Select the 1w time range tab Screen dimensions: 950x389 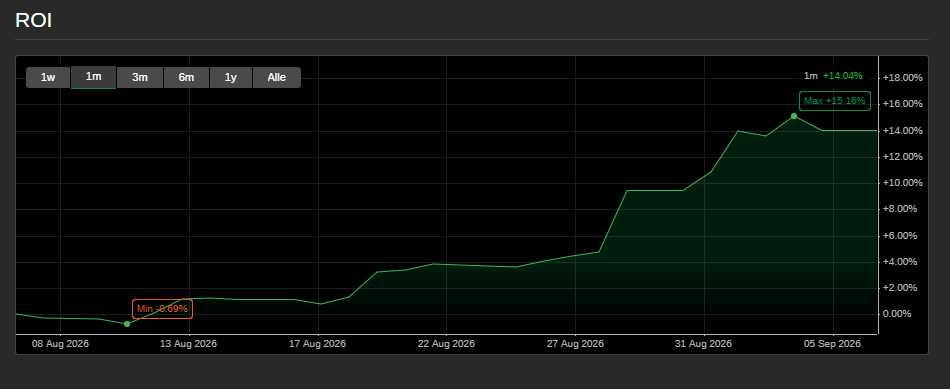[x=48, y=78]
